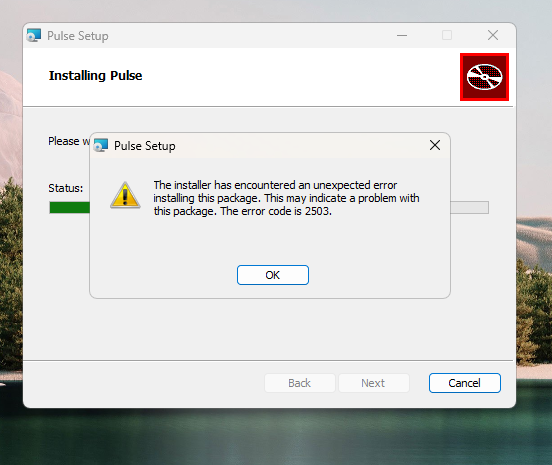
Task: Click the error code 2503 message text
Action: 286,198
